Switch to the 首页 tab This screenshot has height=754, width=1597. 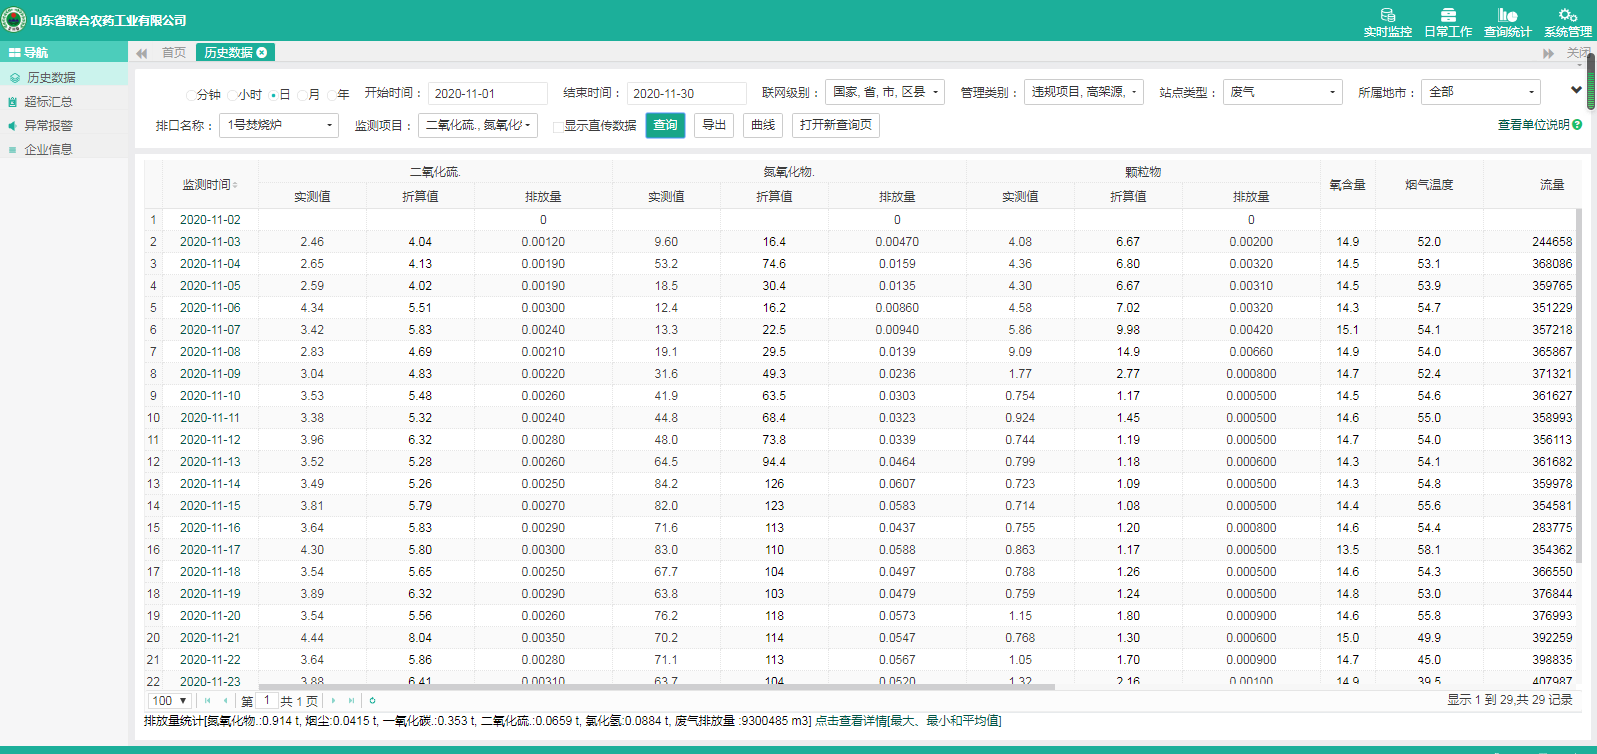point(174,53)
